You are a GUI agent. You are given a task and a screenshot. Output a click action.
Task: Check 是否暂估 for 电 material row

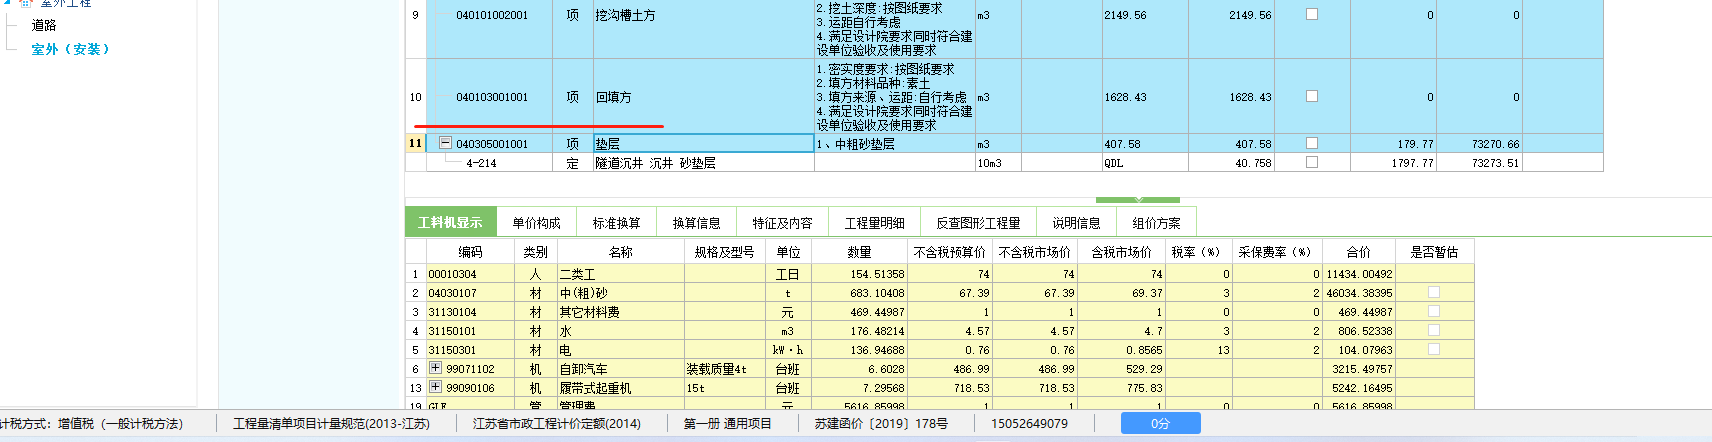point(1434,349)
